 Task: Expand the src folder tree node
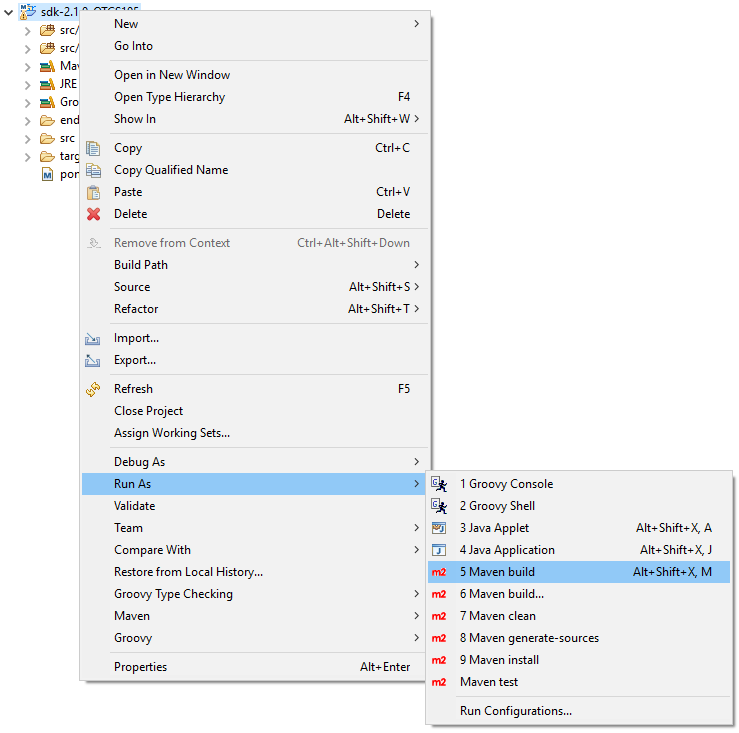click(x=28, y=139)
